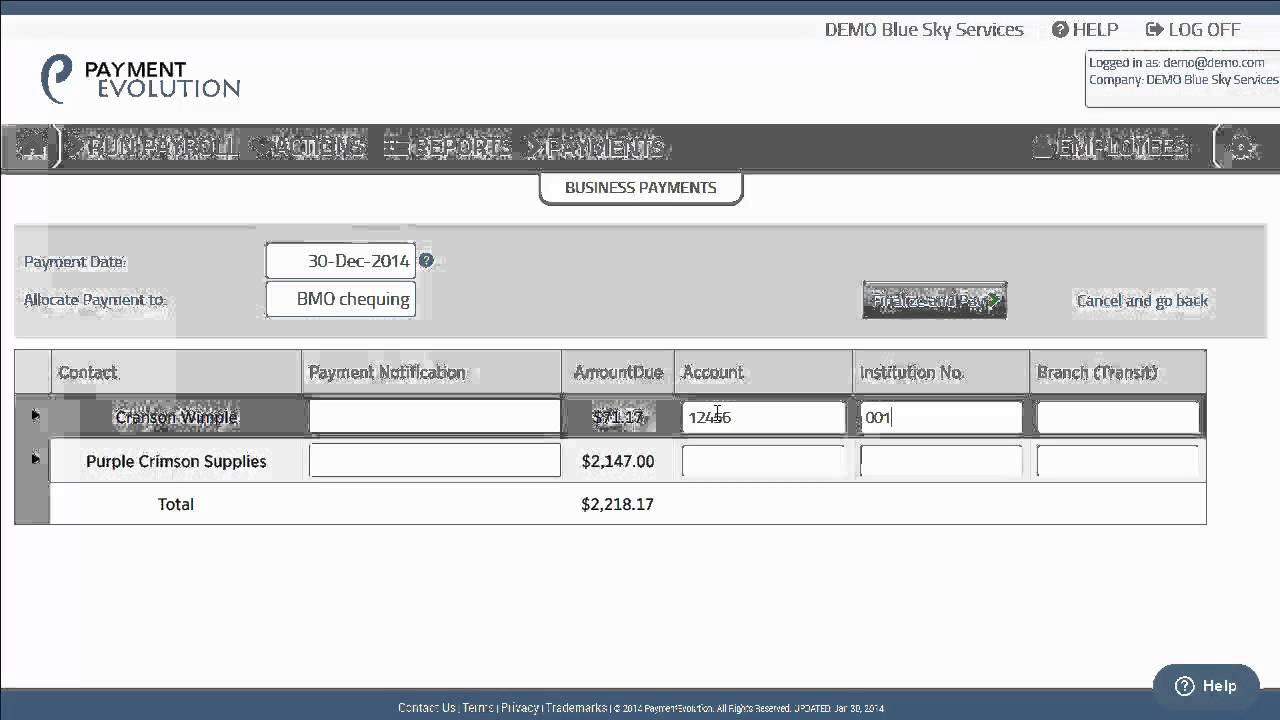Image resolution: width=1280 pixels, height=720 pixels.
Task: Click Contact Us in the footer
Action: pos(427,708)
